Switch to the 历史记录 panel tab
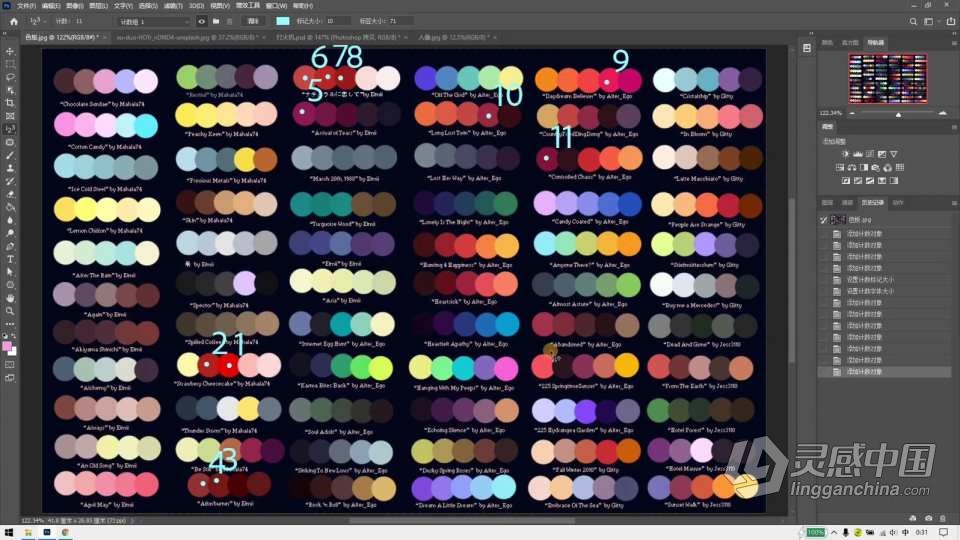960x540 pixels. click(x=872, y=203)
